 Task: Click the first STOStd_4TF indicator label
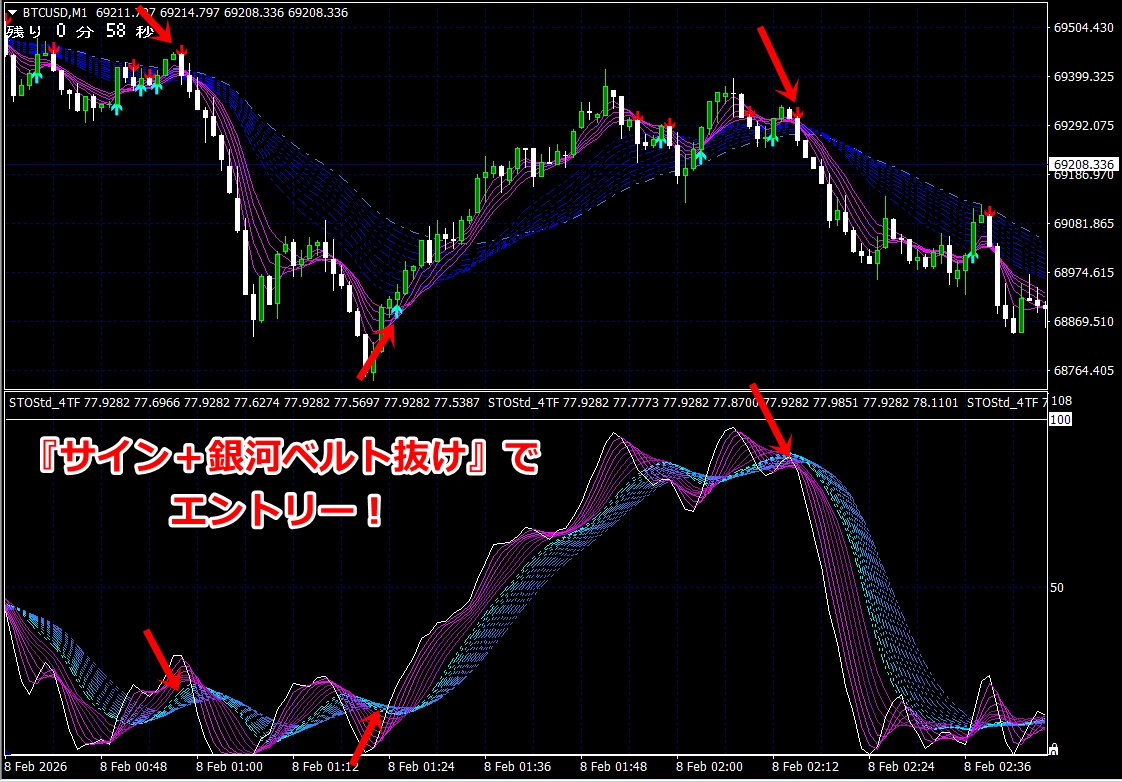pos(44,403)
